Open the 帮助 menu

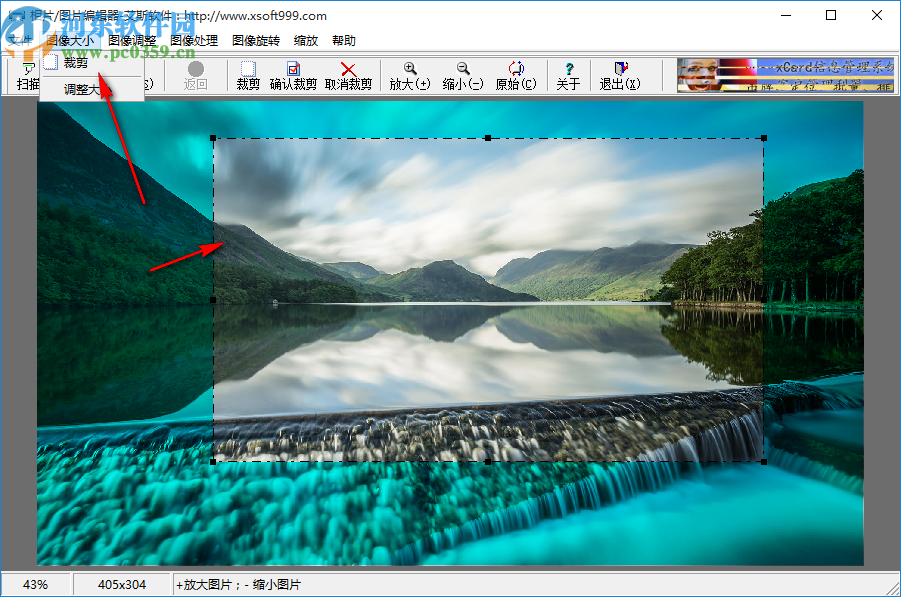pyautogui.click(x=344, y=41)
